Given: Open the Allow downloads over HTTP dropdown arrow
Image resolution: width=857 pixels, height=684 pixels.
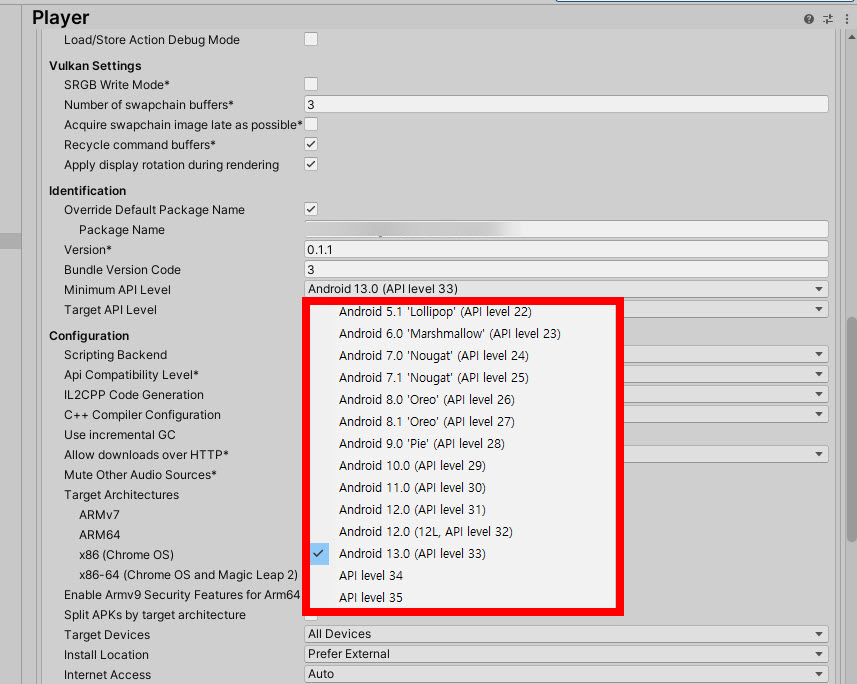Looking at the screenshot, I should click(x=819, y=454).
